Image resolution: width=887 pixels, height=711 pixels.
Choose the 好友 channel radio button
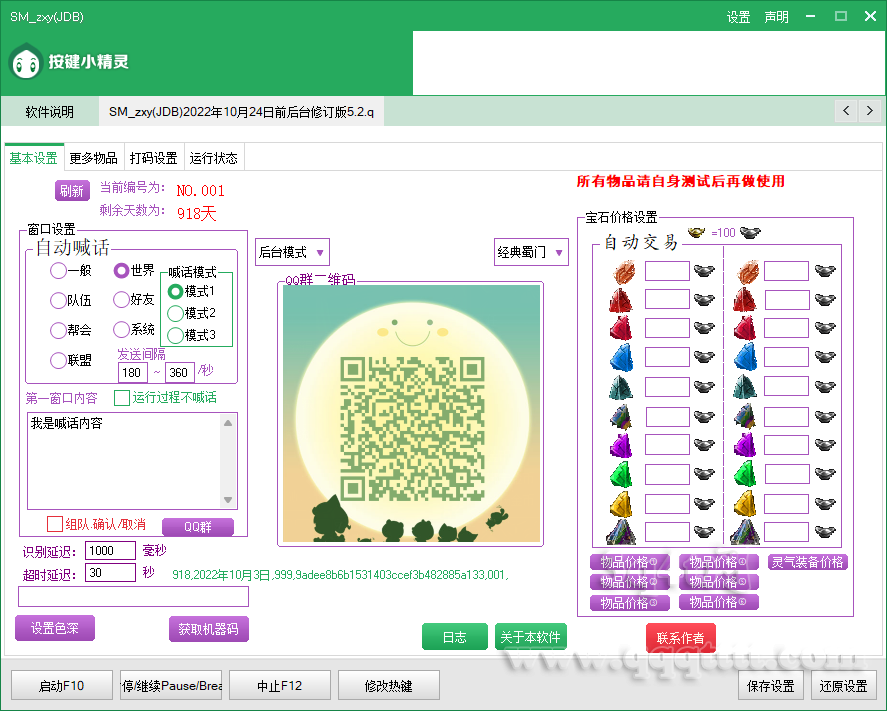[x=121, y=299]
